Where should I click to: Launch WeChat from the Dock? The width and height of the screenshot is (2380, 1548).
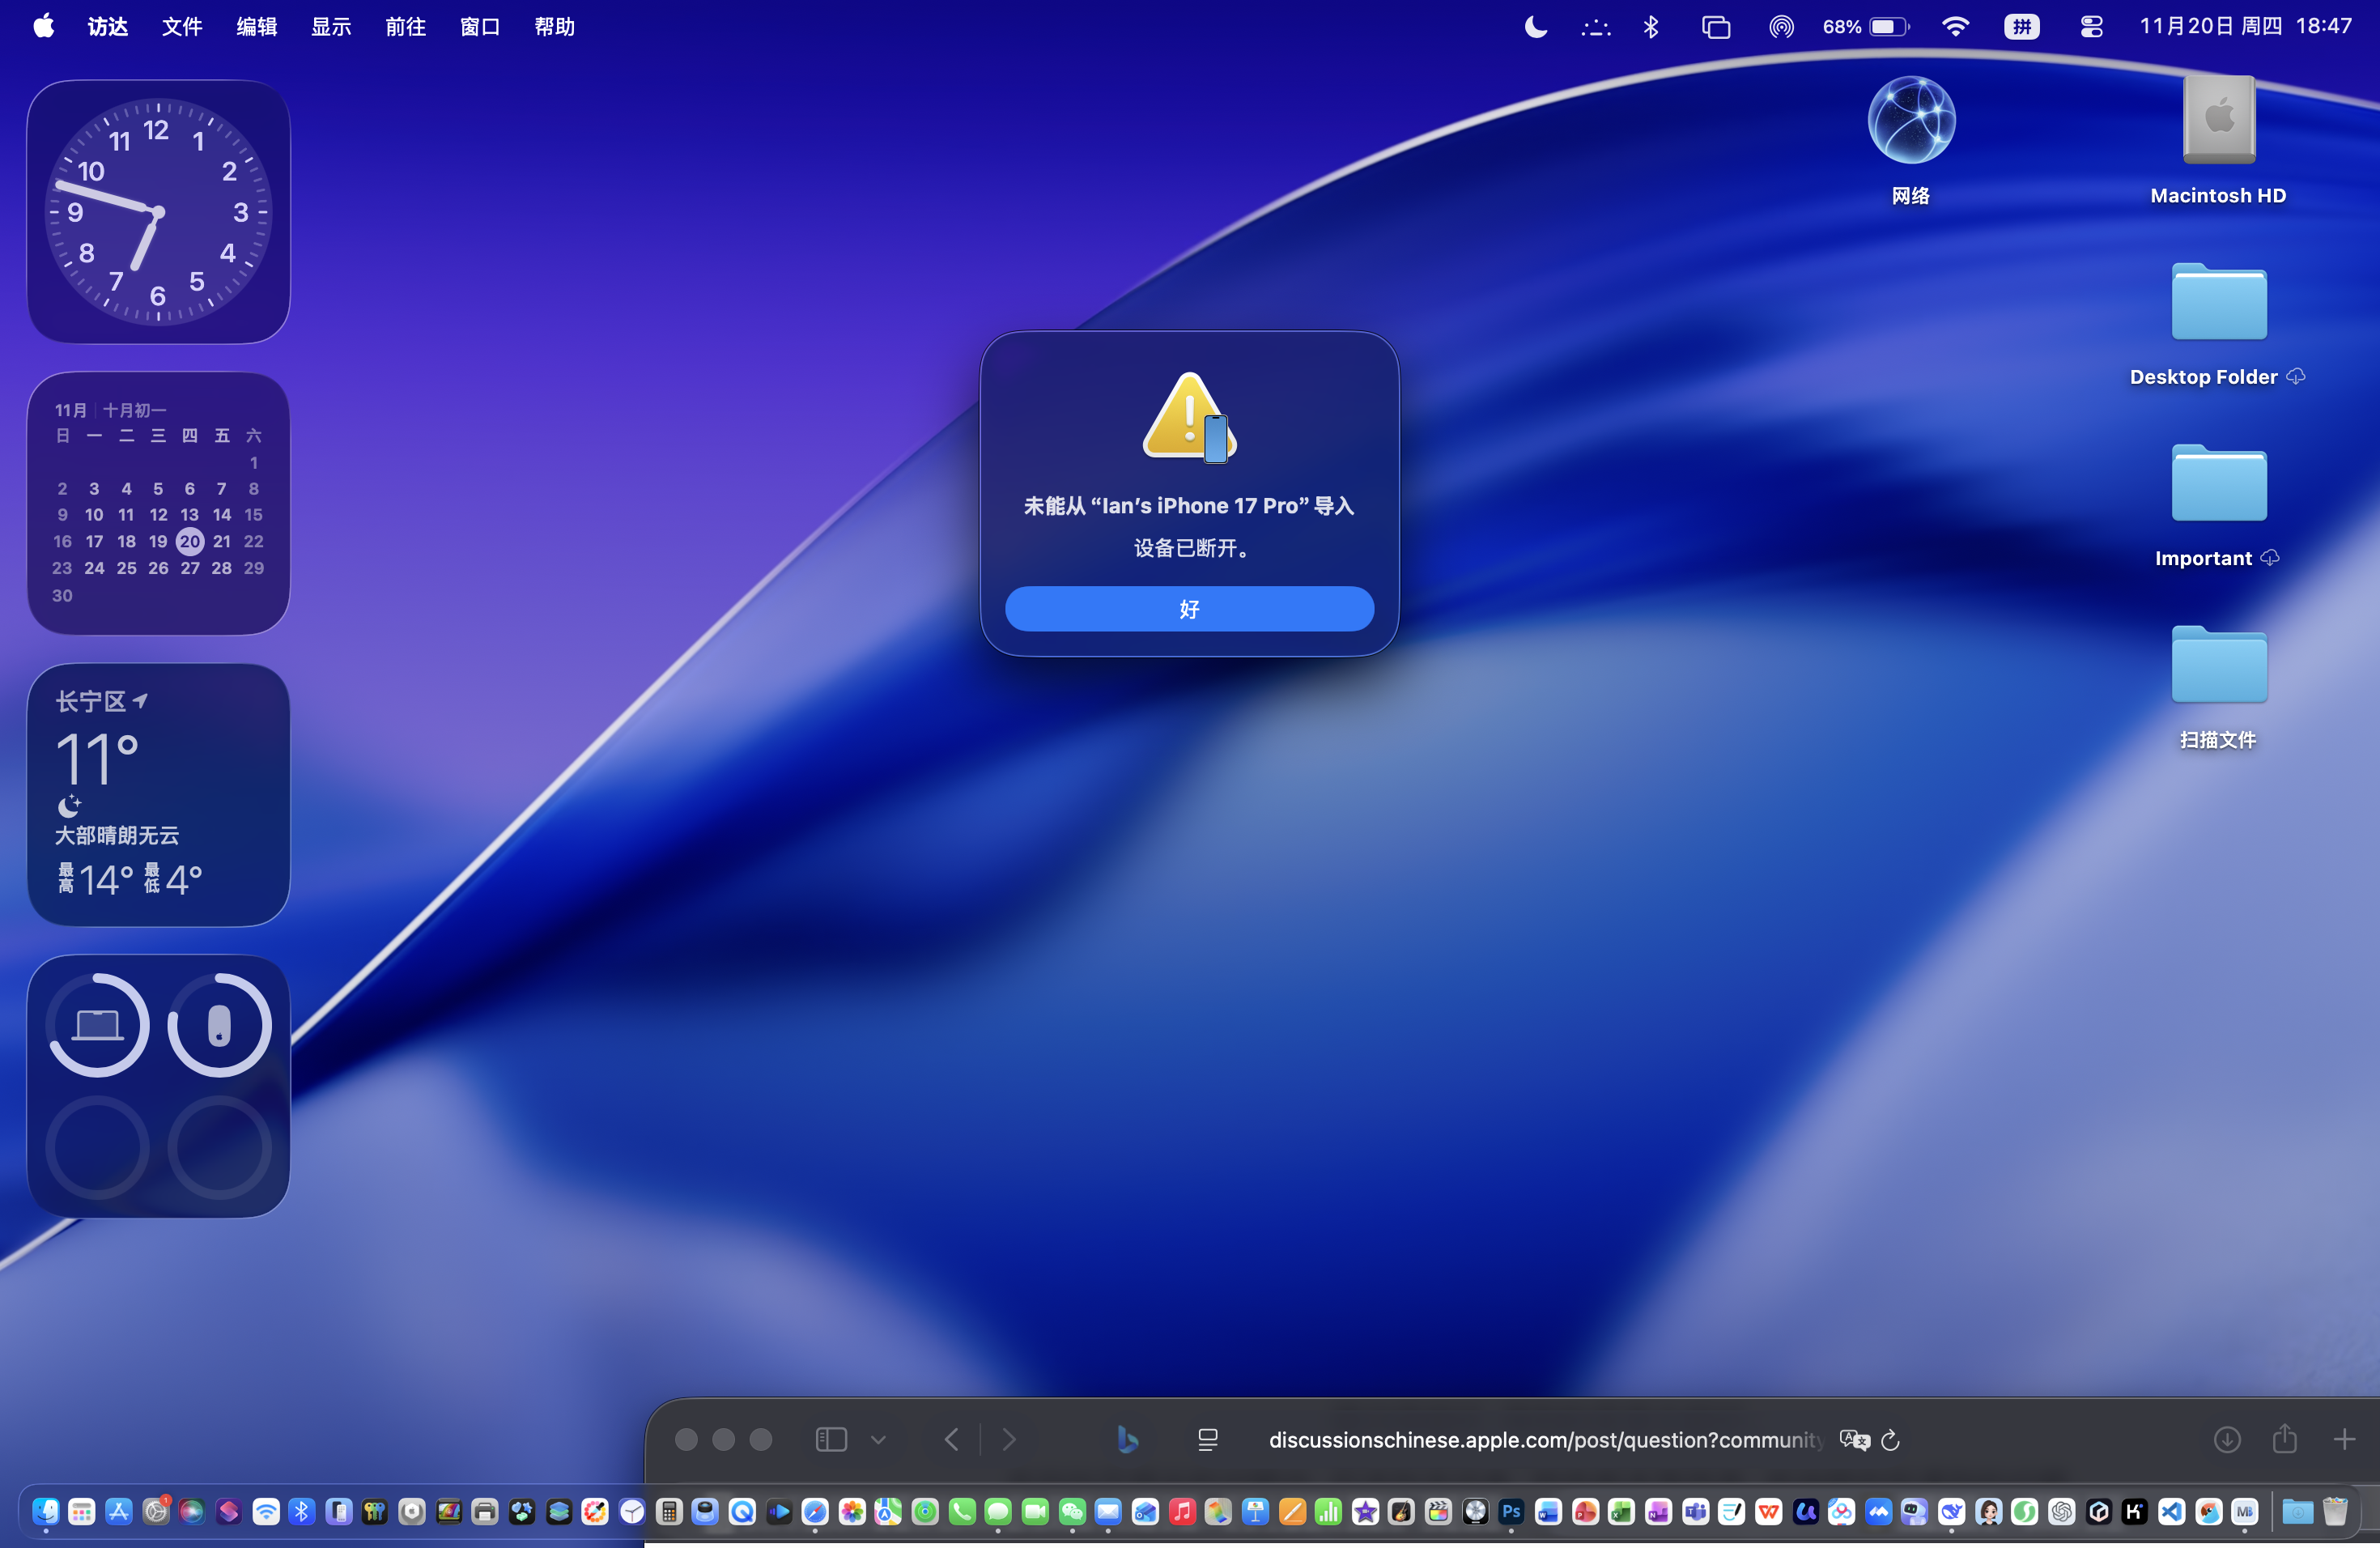pos(1071,1512)
